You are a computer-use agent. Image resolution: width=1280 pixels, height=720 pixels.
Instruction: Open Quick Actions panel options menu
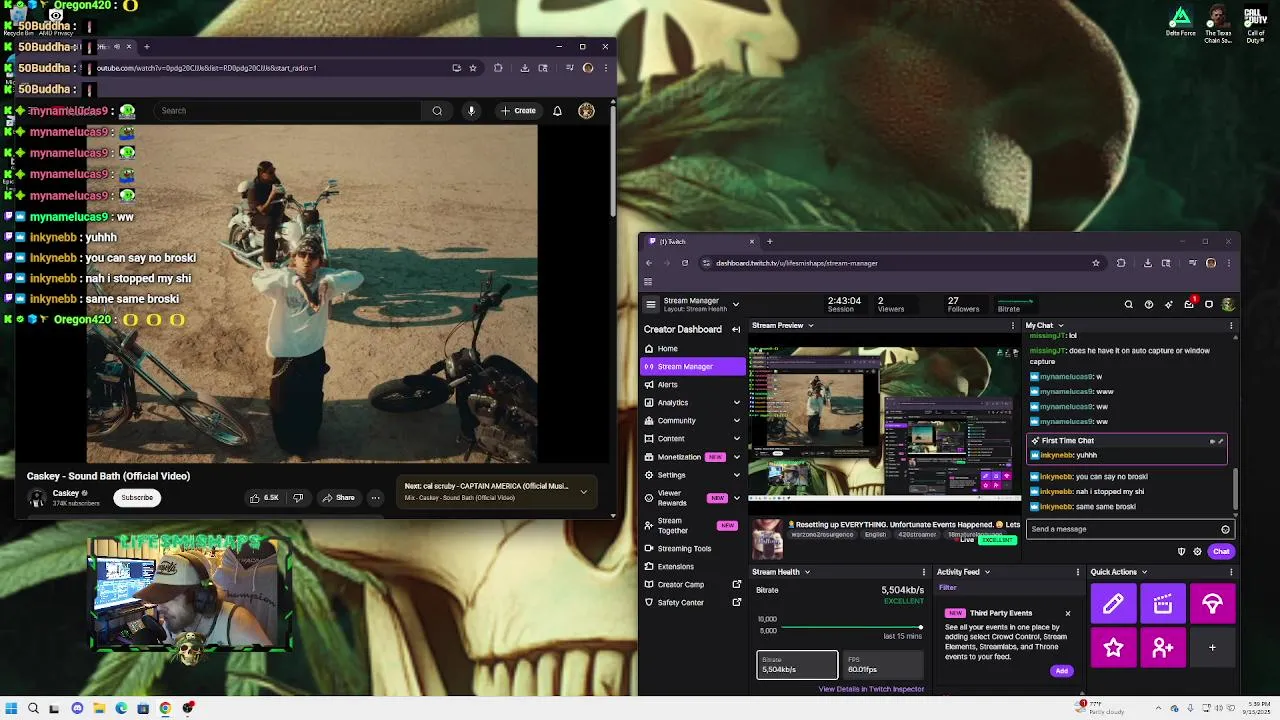1231,572
